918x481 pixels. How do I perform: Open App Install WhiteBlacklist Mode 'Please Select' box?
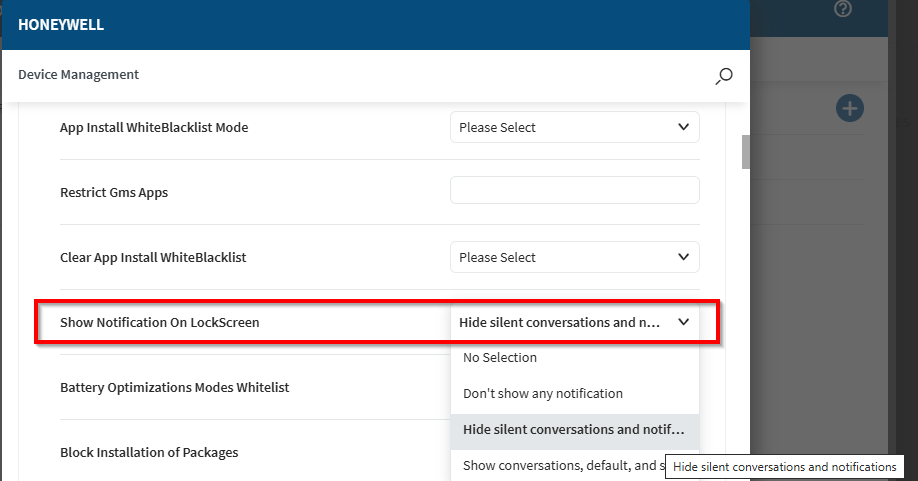(560, 127)
